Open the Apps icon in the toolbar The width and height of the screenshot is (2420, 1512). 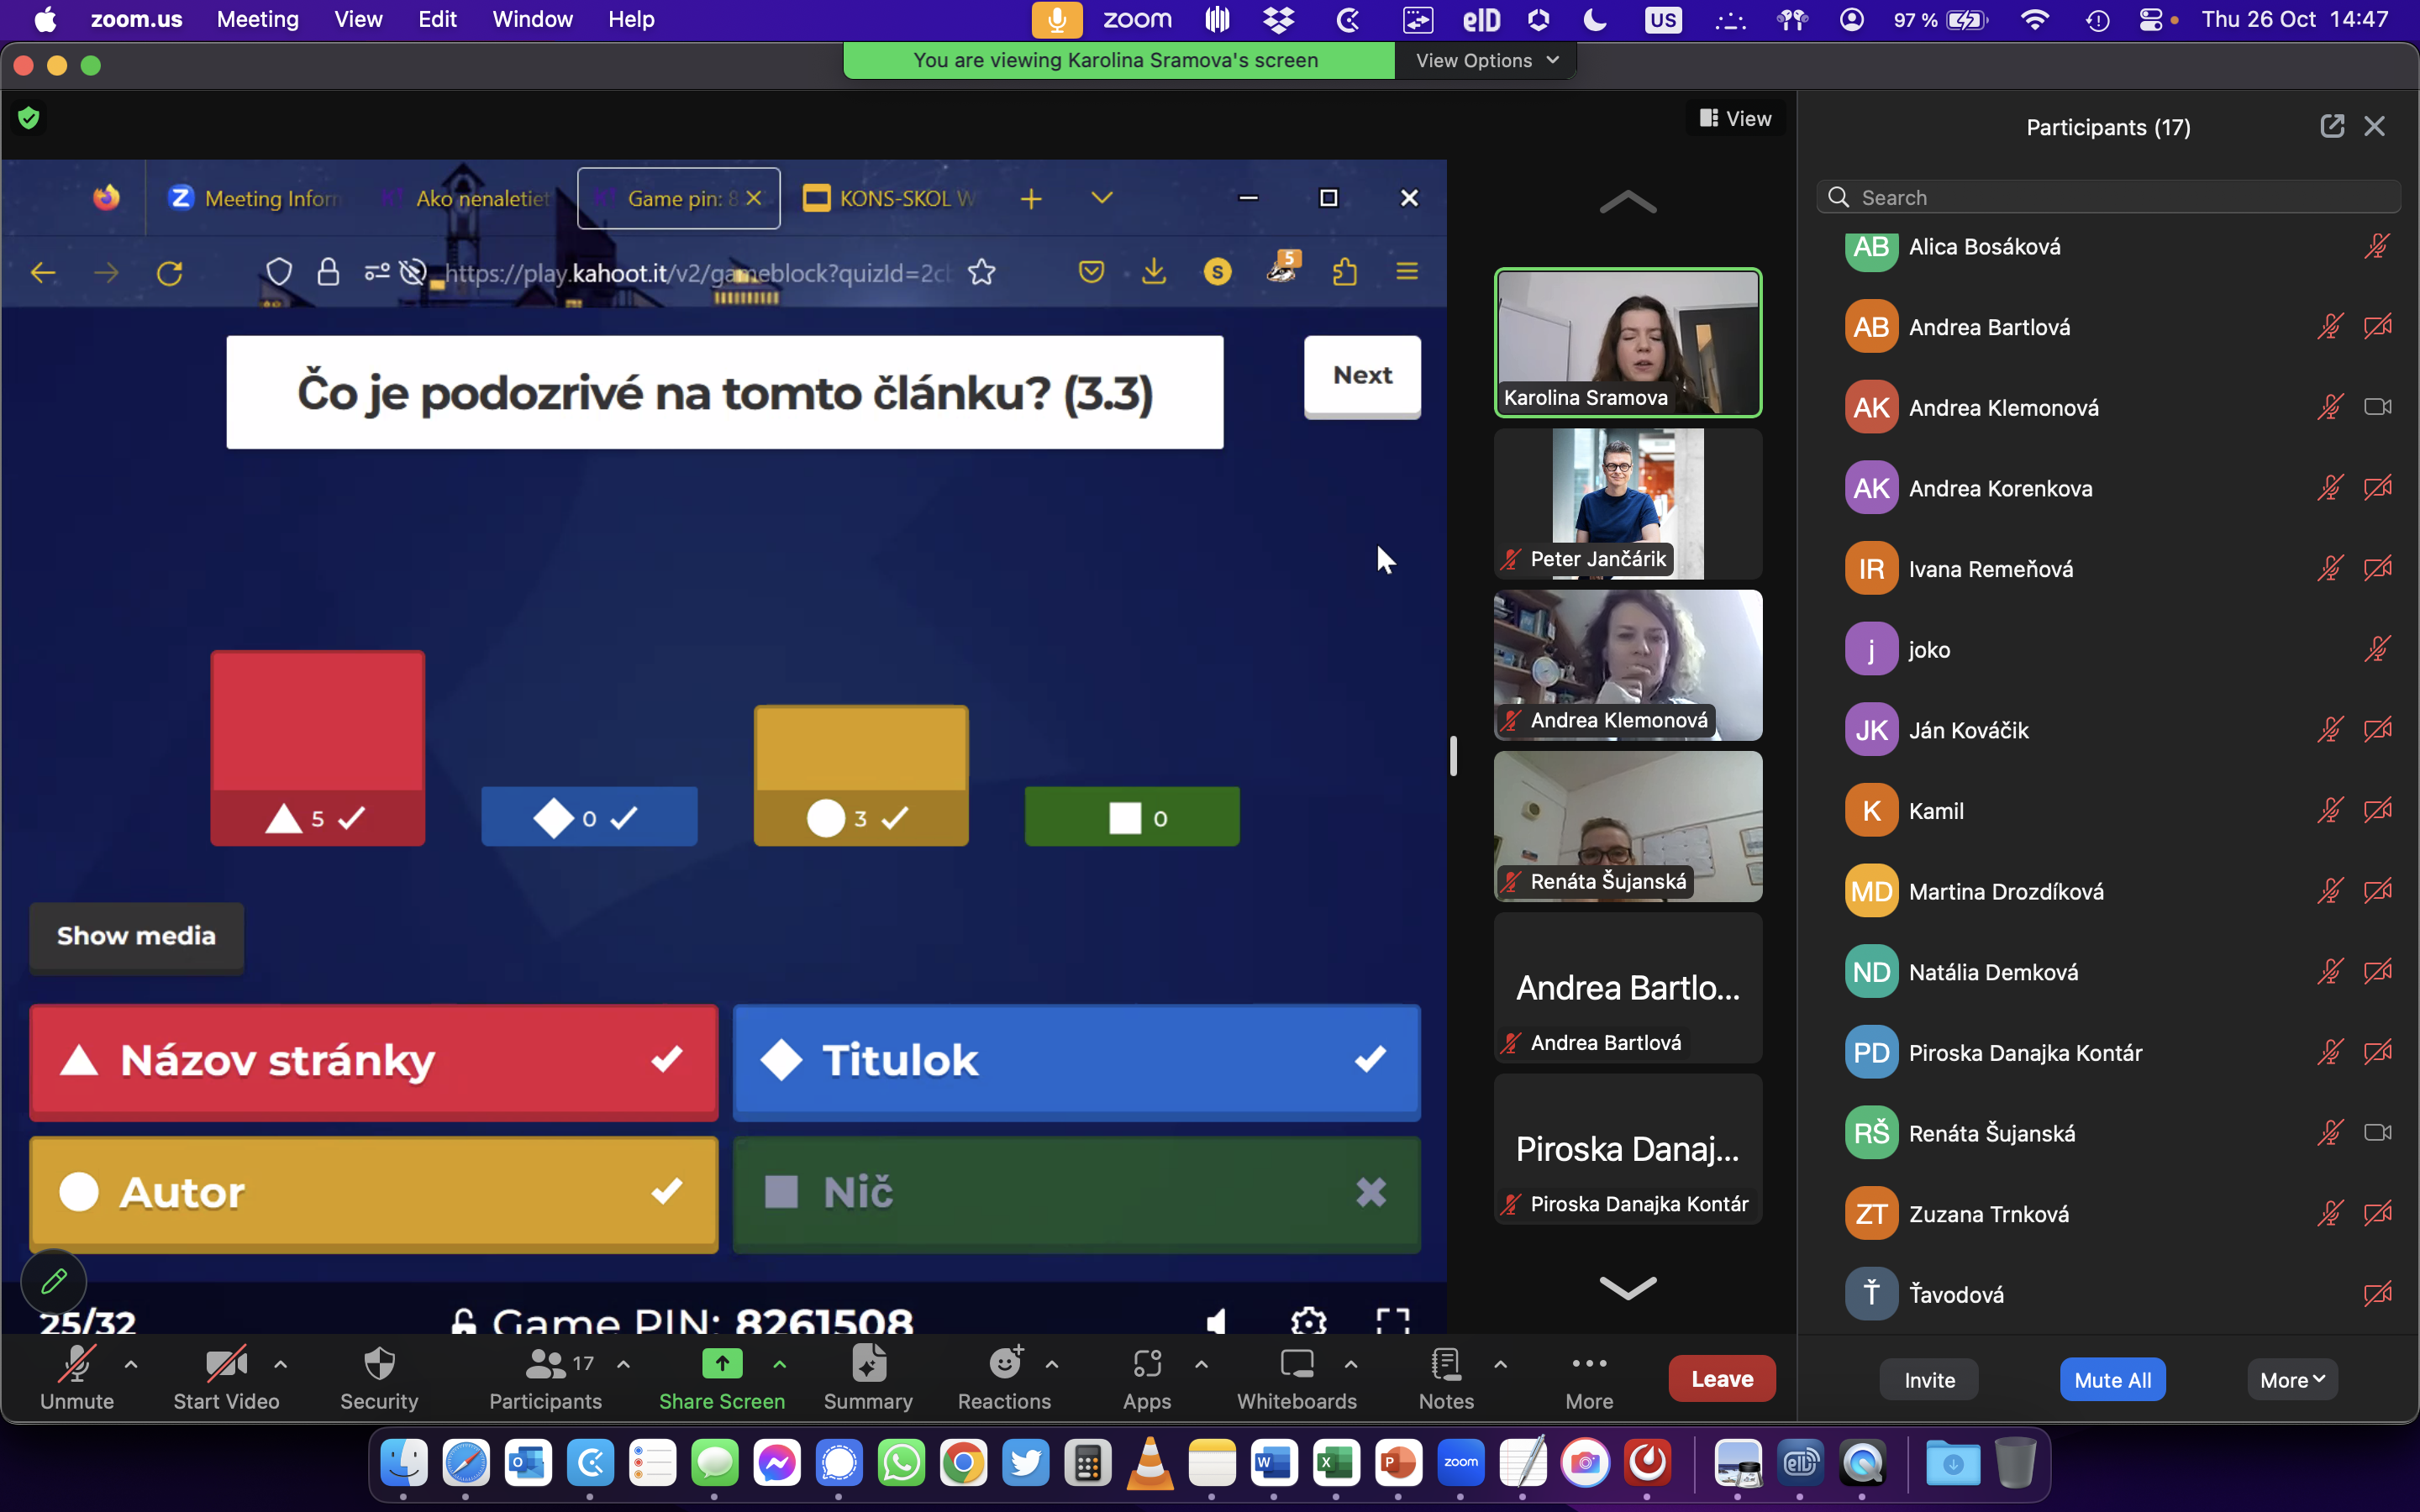(1147, 1363)
